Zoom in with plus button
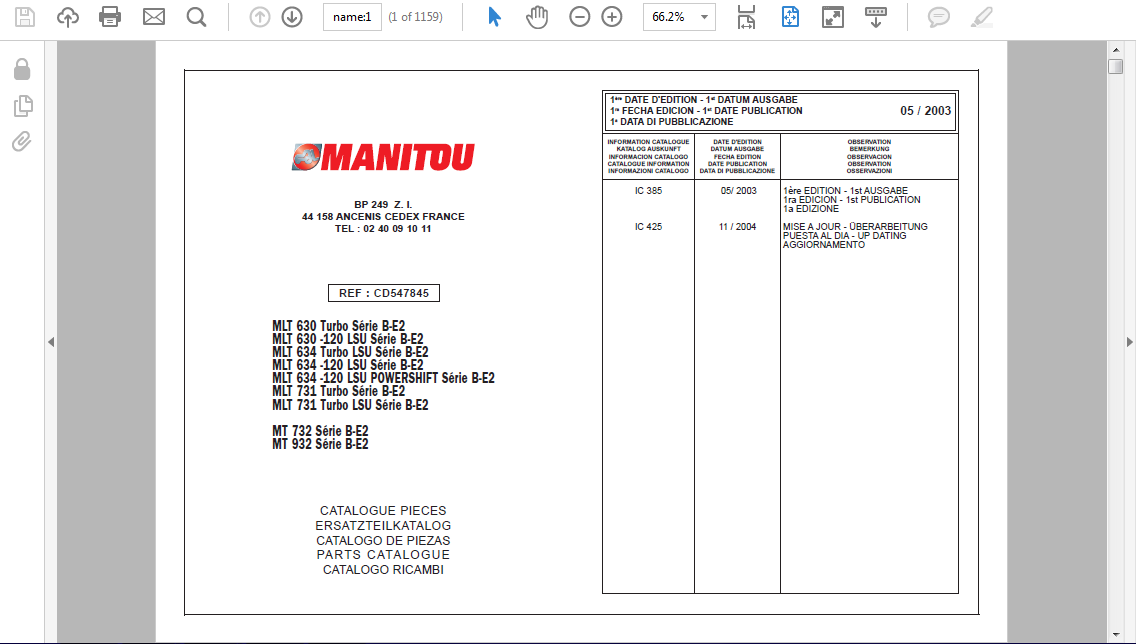1136x644 pixels. click(612, 17)
